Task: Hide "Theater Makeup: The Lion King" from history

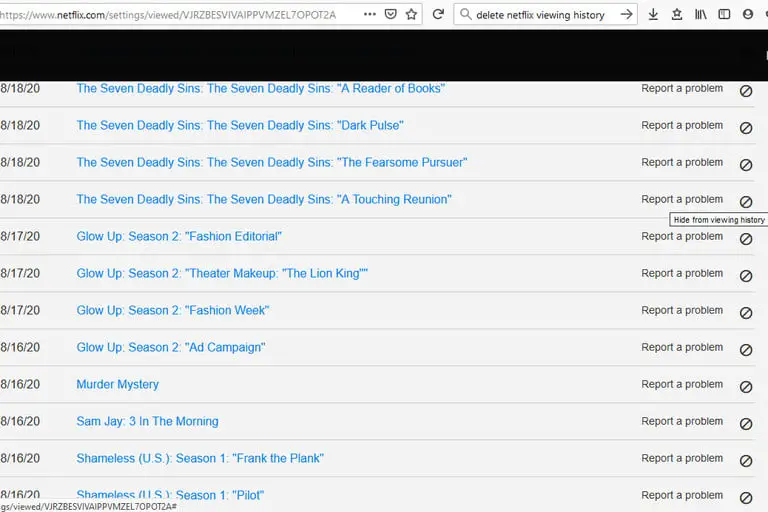Action: point(745,276)
